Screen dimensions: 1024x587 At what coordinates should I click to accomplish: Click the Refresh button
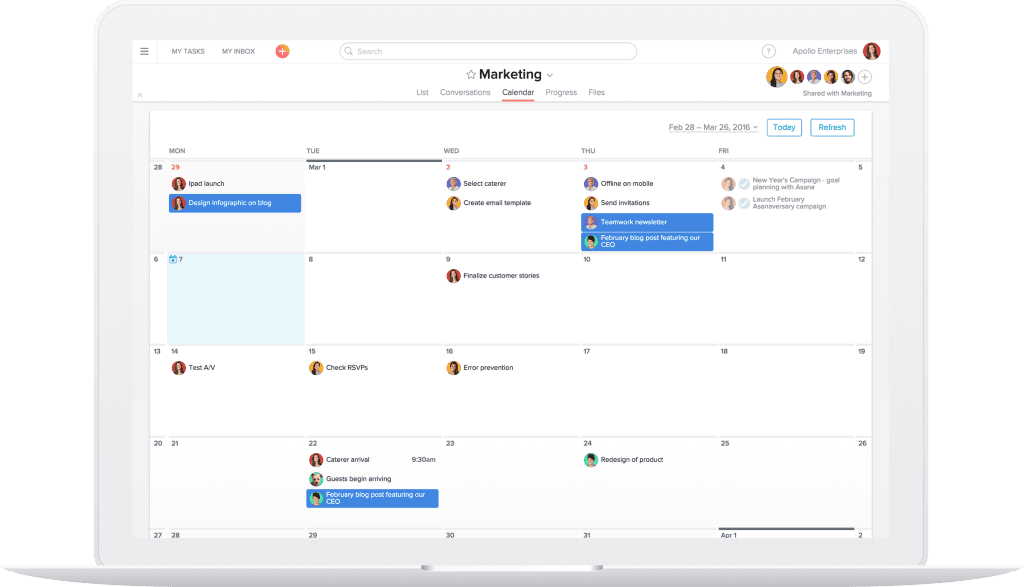point(832,127)
